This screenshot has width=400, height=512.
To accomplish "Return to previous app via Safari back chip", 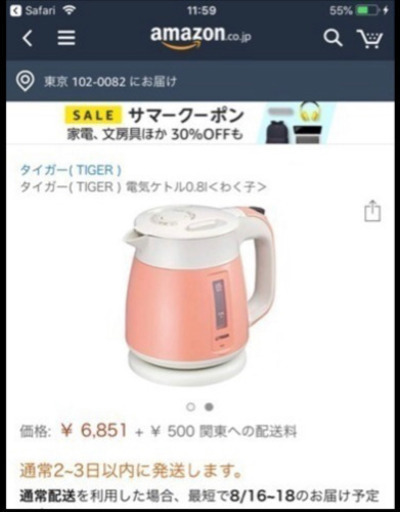I will (33, 11).
